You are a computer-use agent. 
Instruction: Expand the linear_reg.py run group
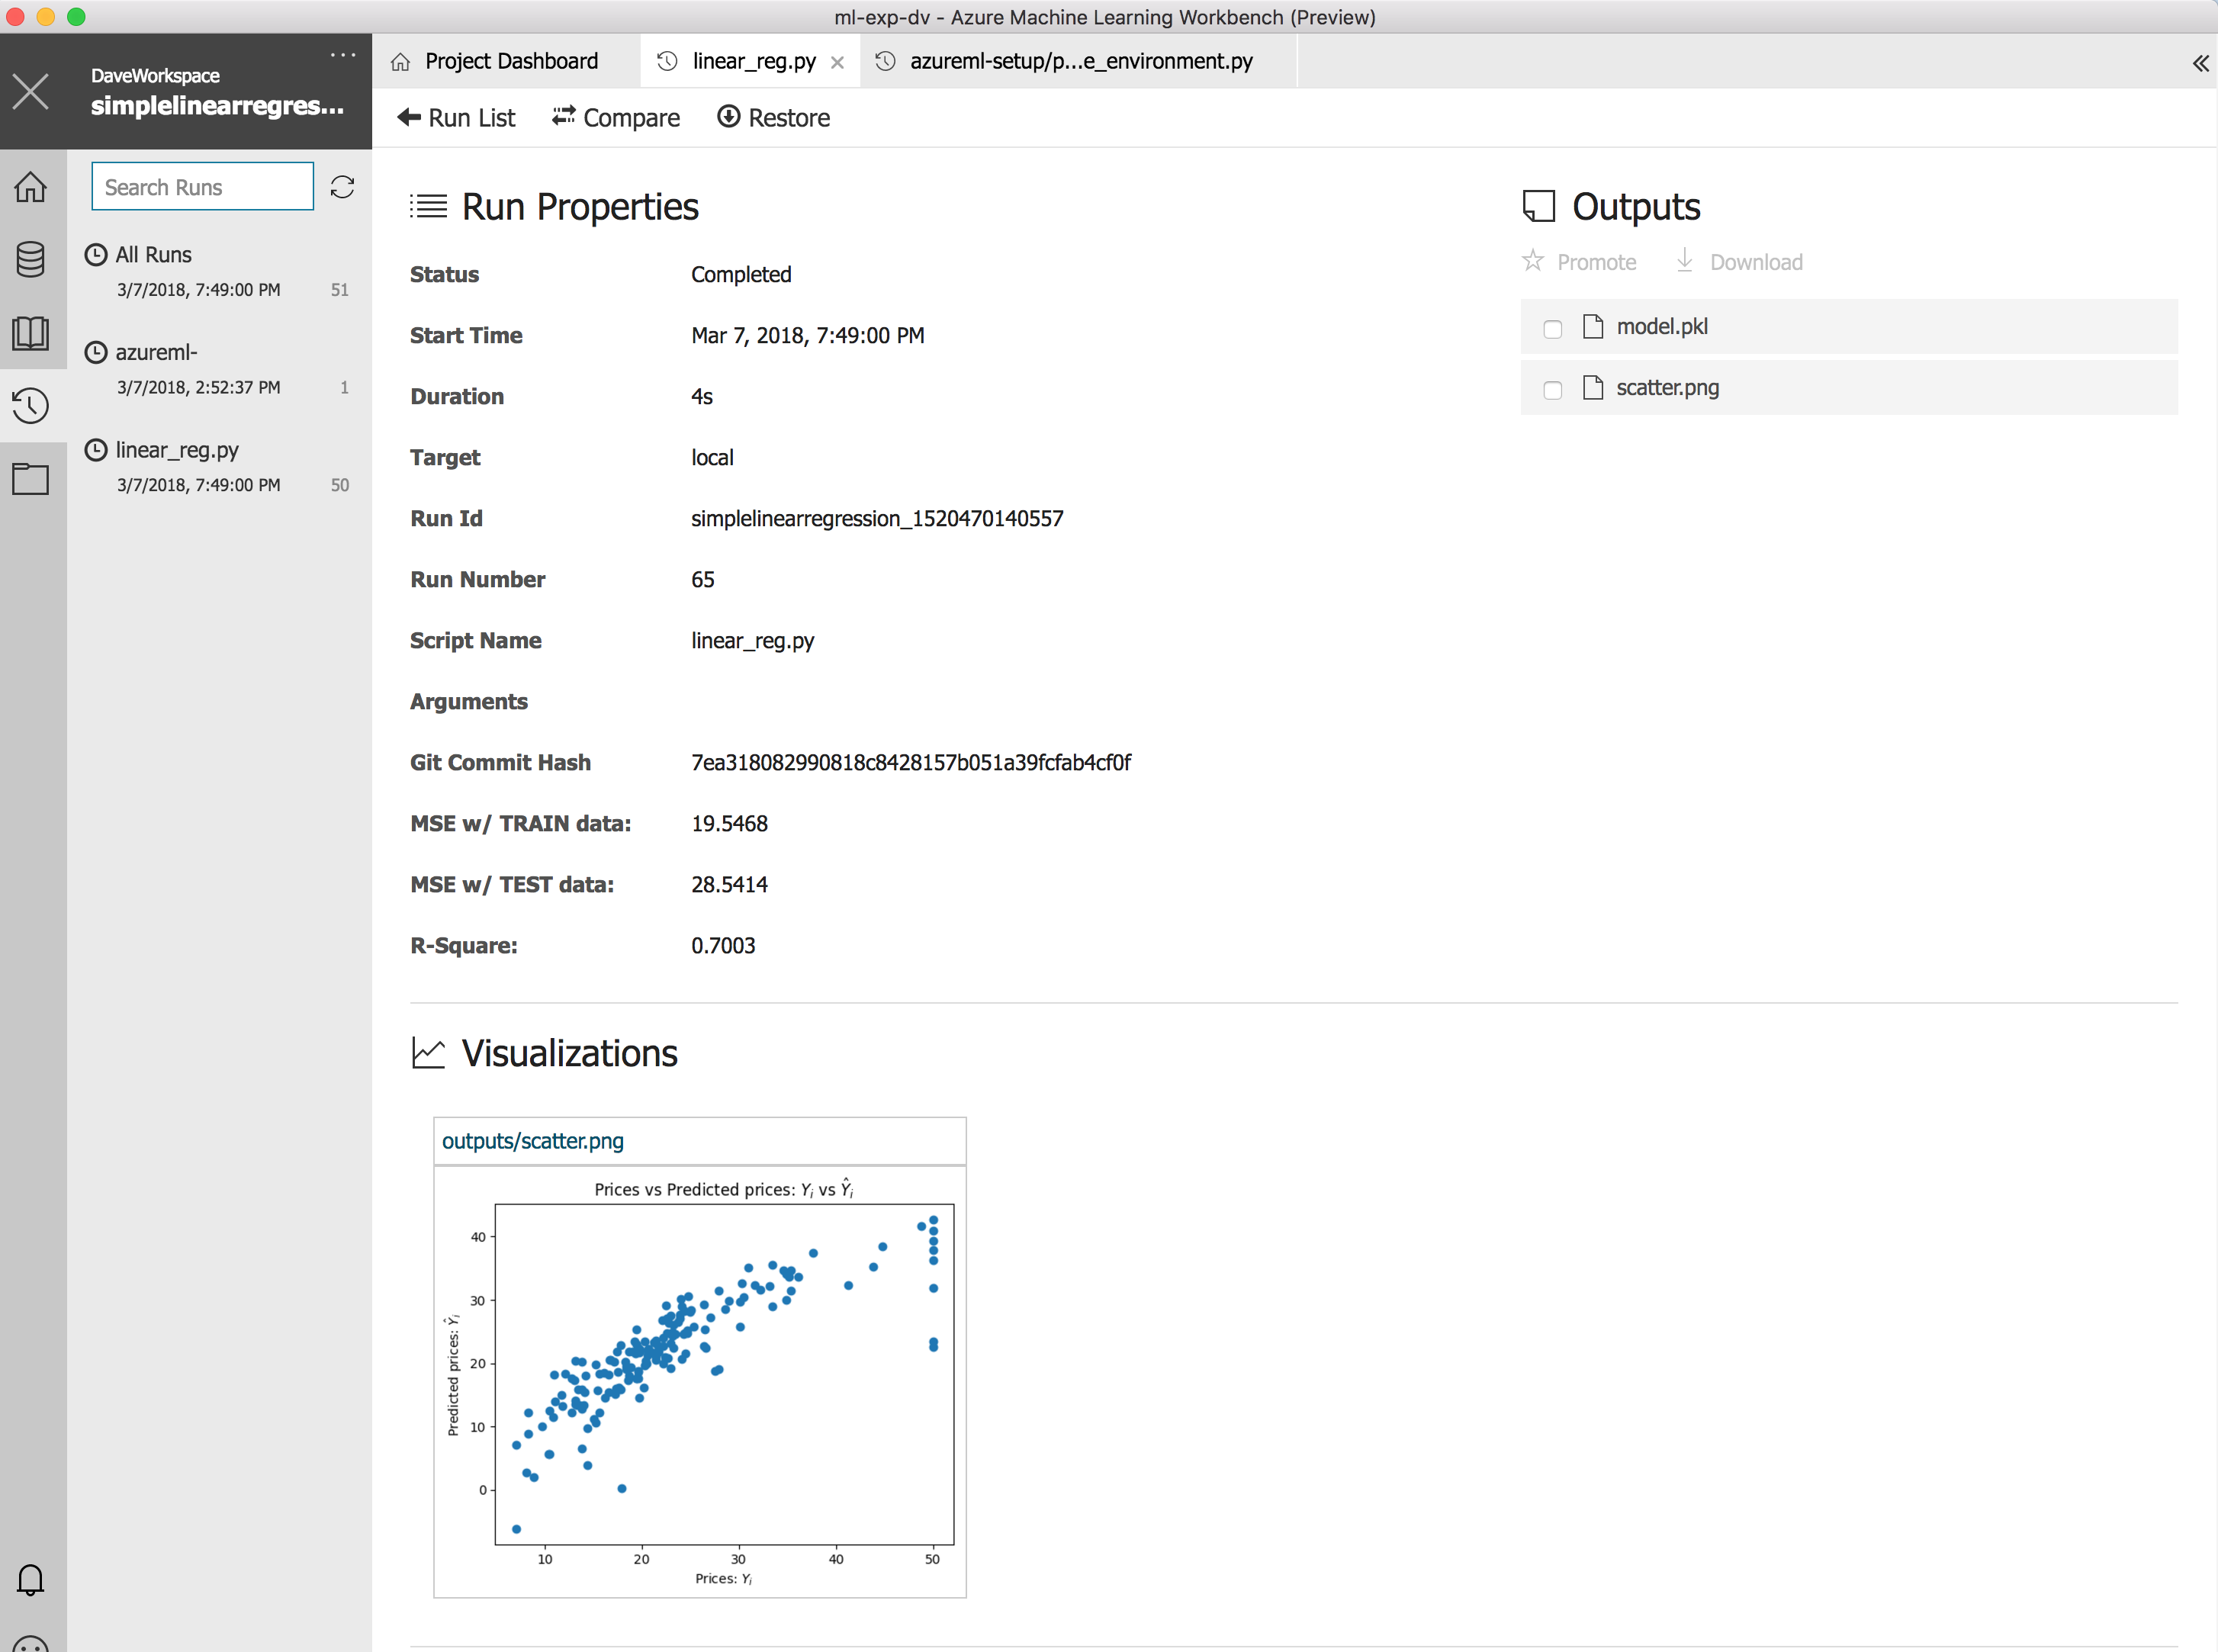point(175,449)
